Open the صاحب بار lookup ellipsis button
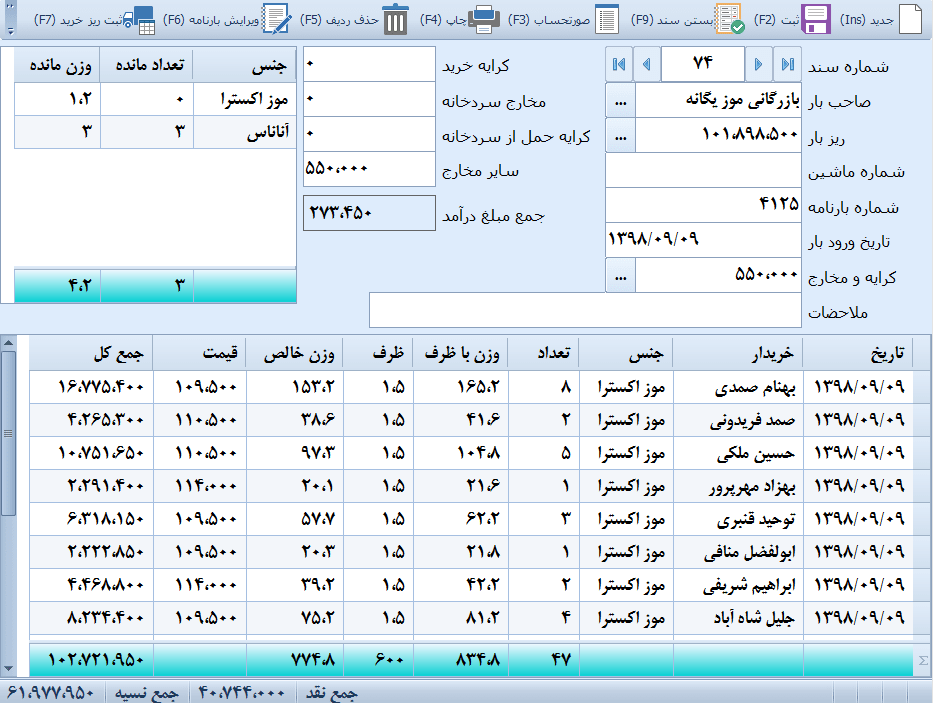The height and width of the screenshot is (703, 933). coord(621,101)
